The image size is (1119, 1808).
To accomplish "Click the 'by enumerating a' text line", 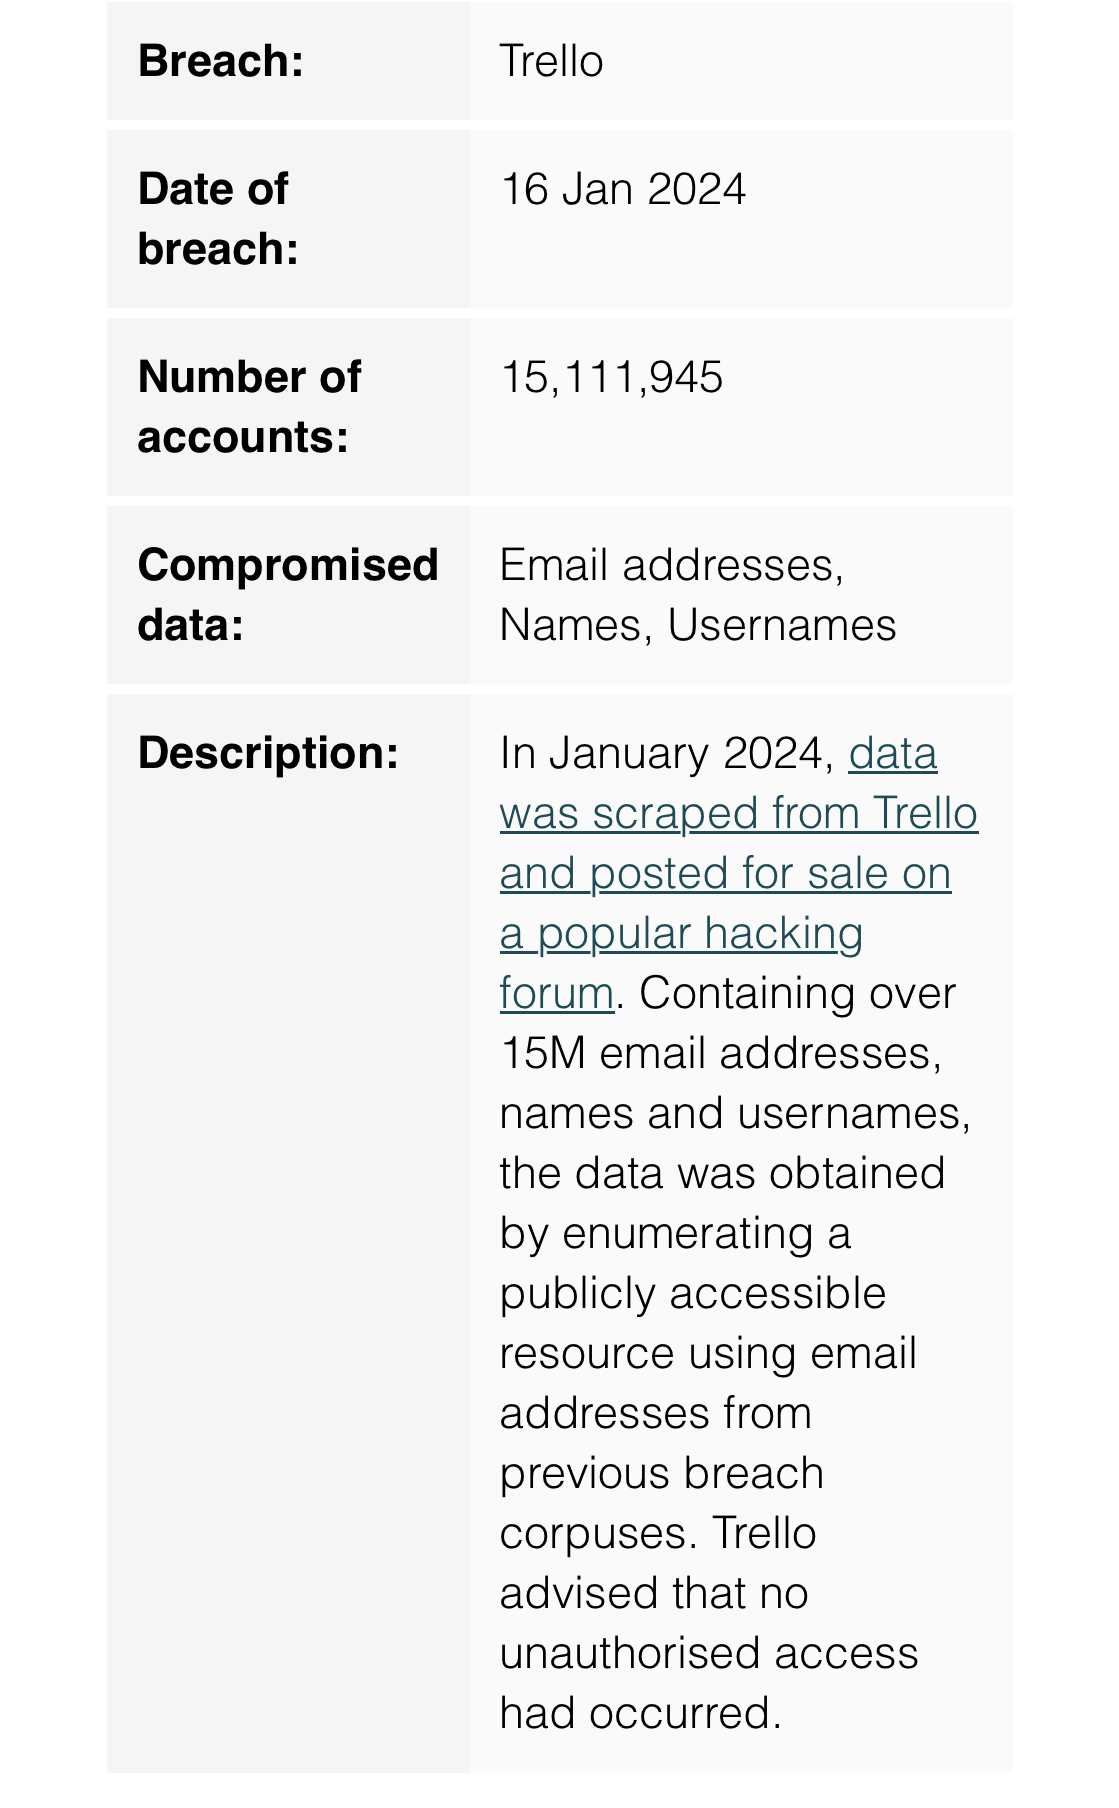I will tap(675, 1234).
